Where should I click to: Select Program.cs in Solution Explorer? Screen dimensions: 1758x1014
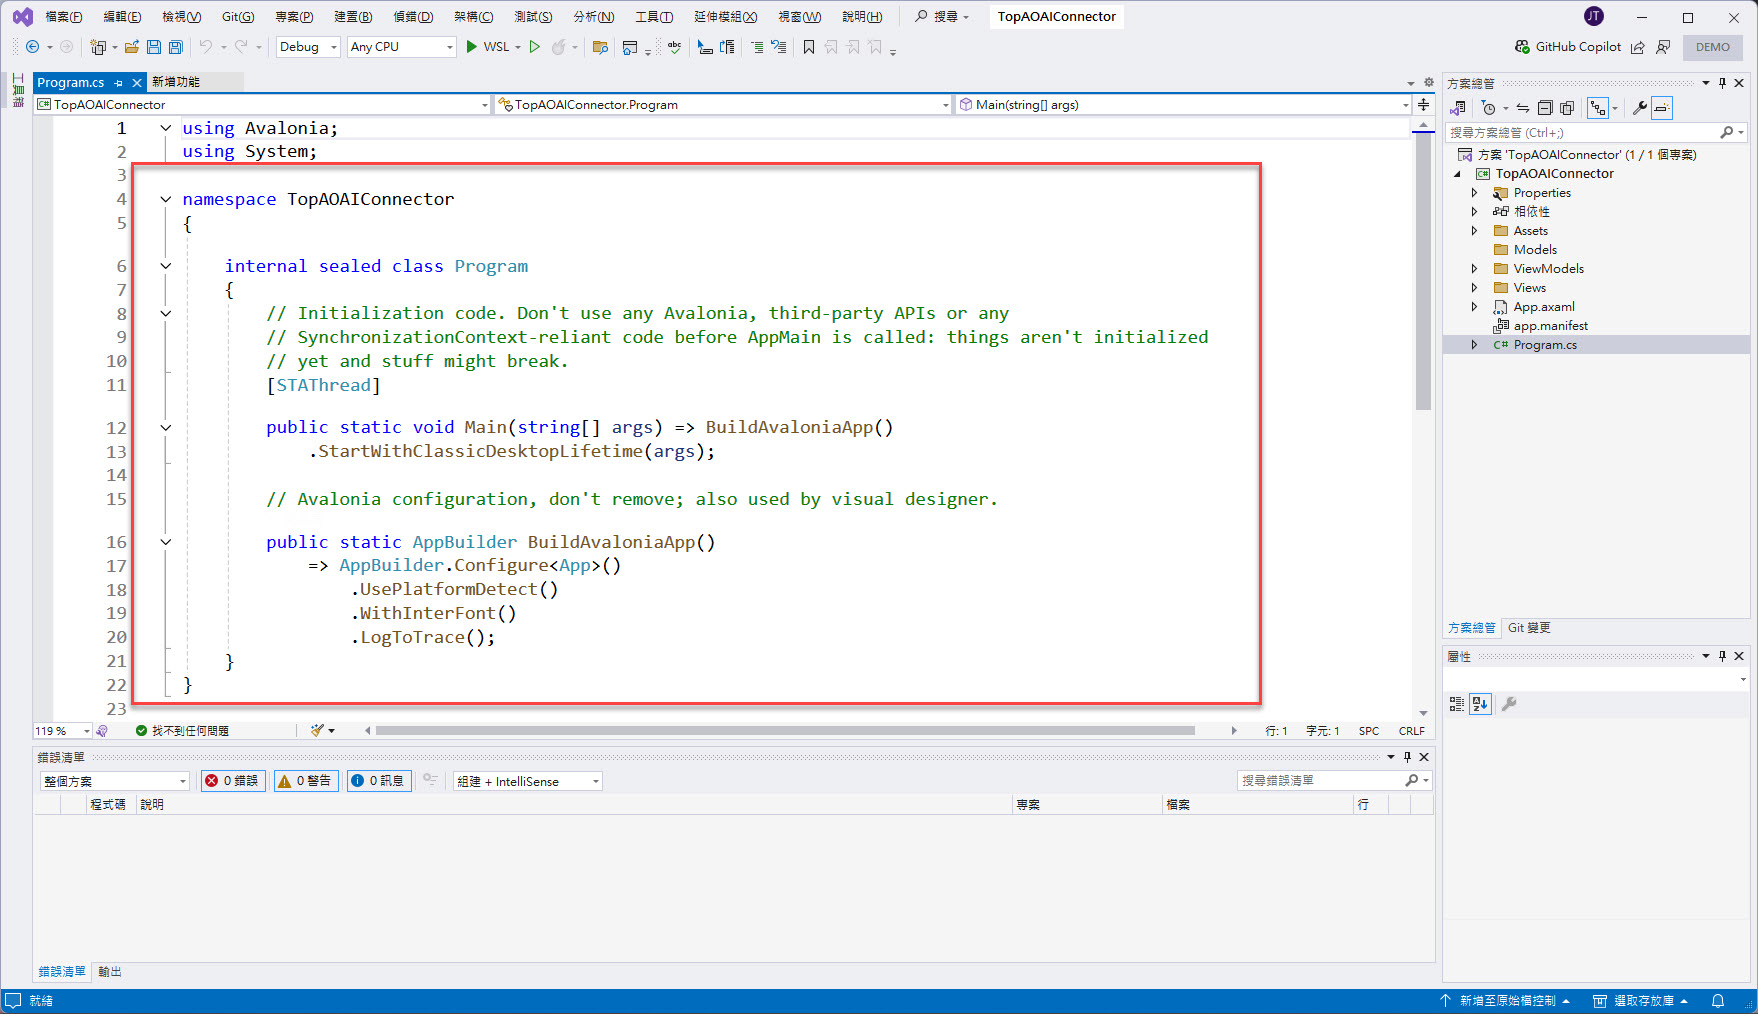(x=1545, y=345)
